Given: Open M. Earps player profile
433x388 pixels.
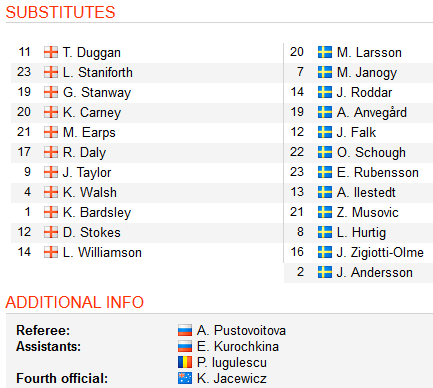Looking at the screenshot, I should [89, 132].
